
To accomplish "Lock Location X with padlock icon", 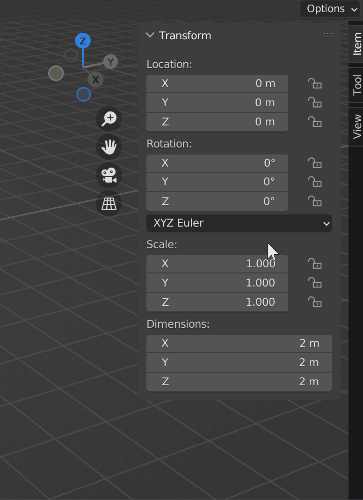I will (315, 84).
